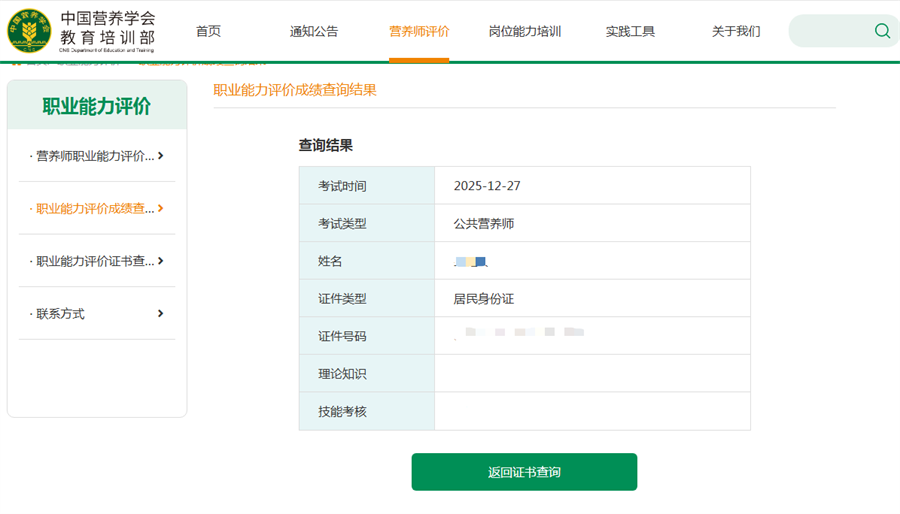Open 职业能力评价证书查 sidebar link
The image size is (900, 514).
[x=95, y=261]
